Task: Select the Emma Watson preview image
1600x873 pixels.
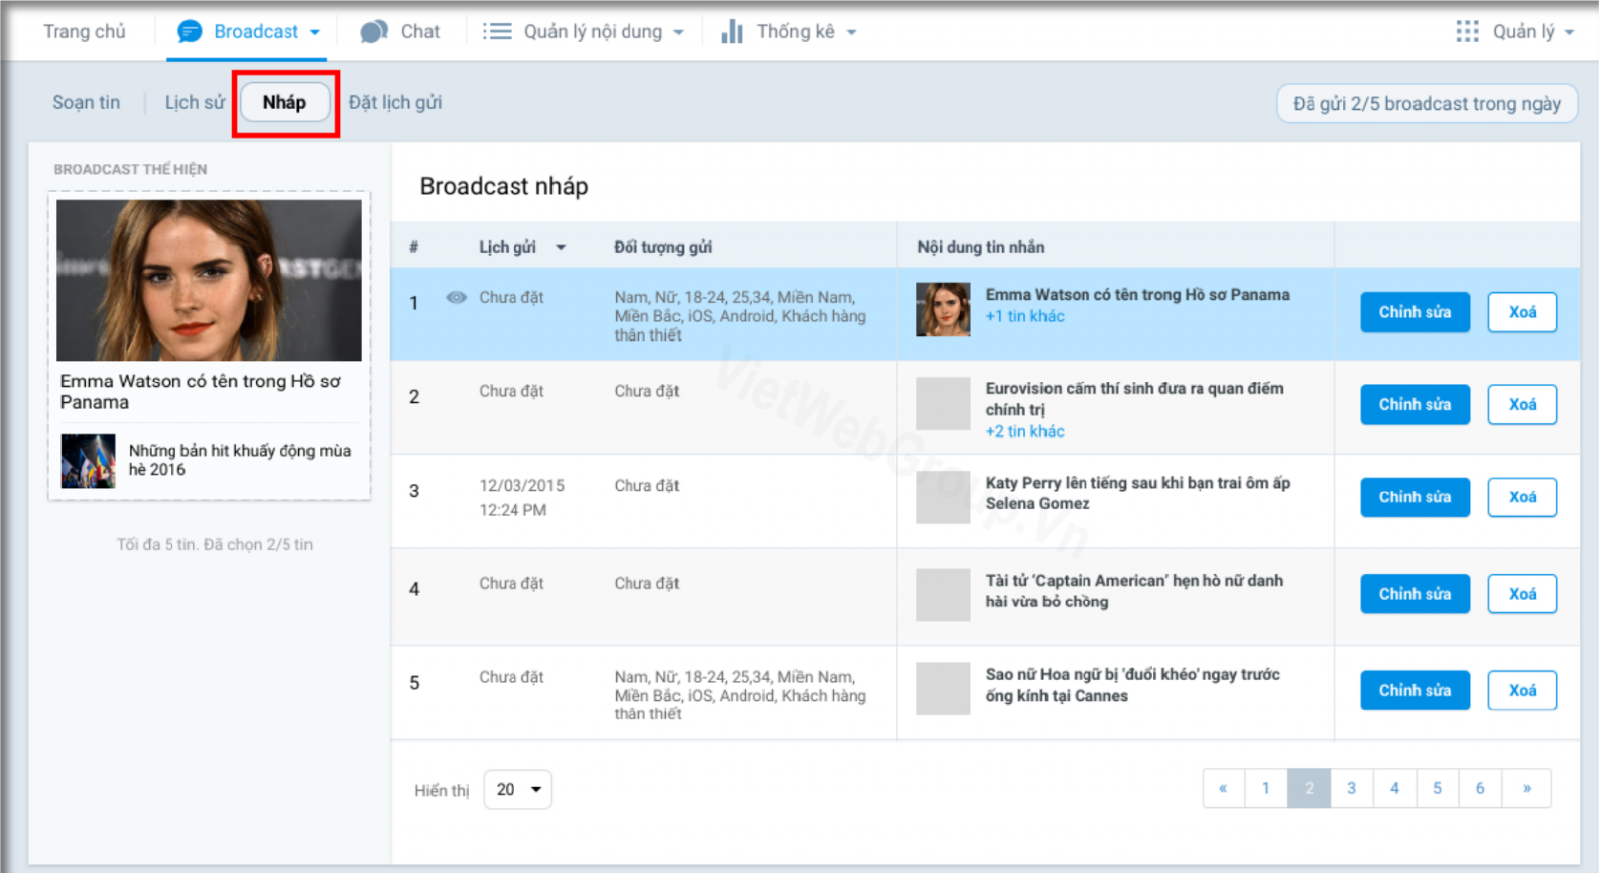Action: [209, 280]
